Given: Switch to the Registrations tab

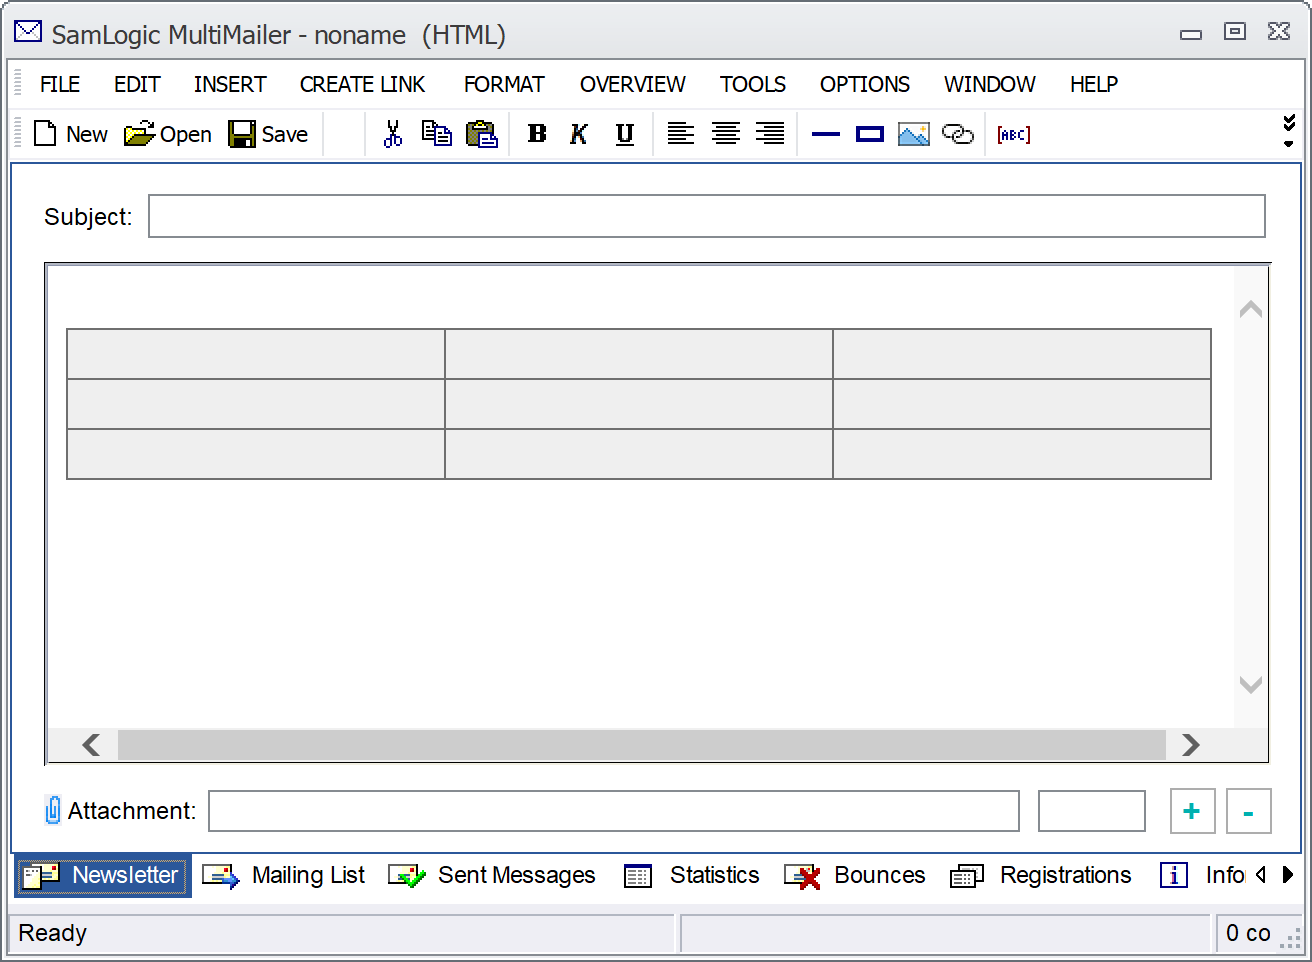Looking at the screenshot, I should [x=1041, y=876].
